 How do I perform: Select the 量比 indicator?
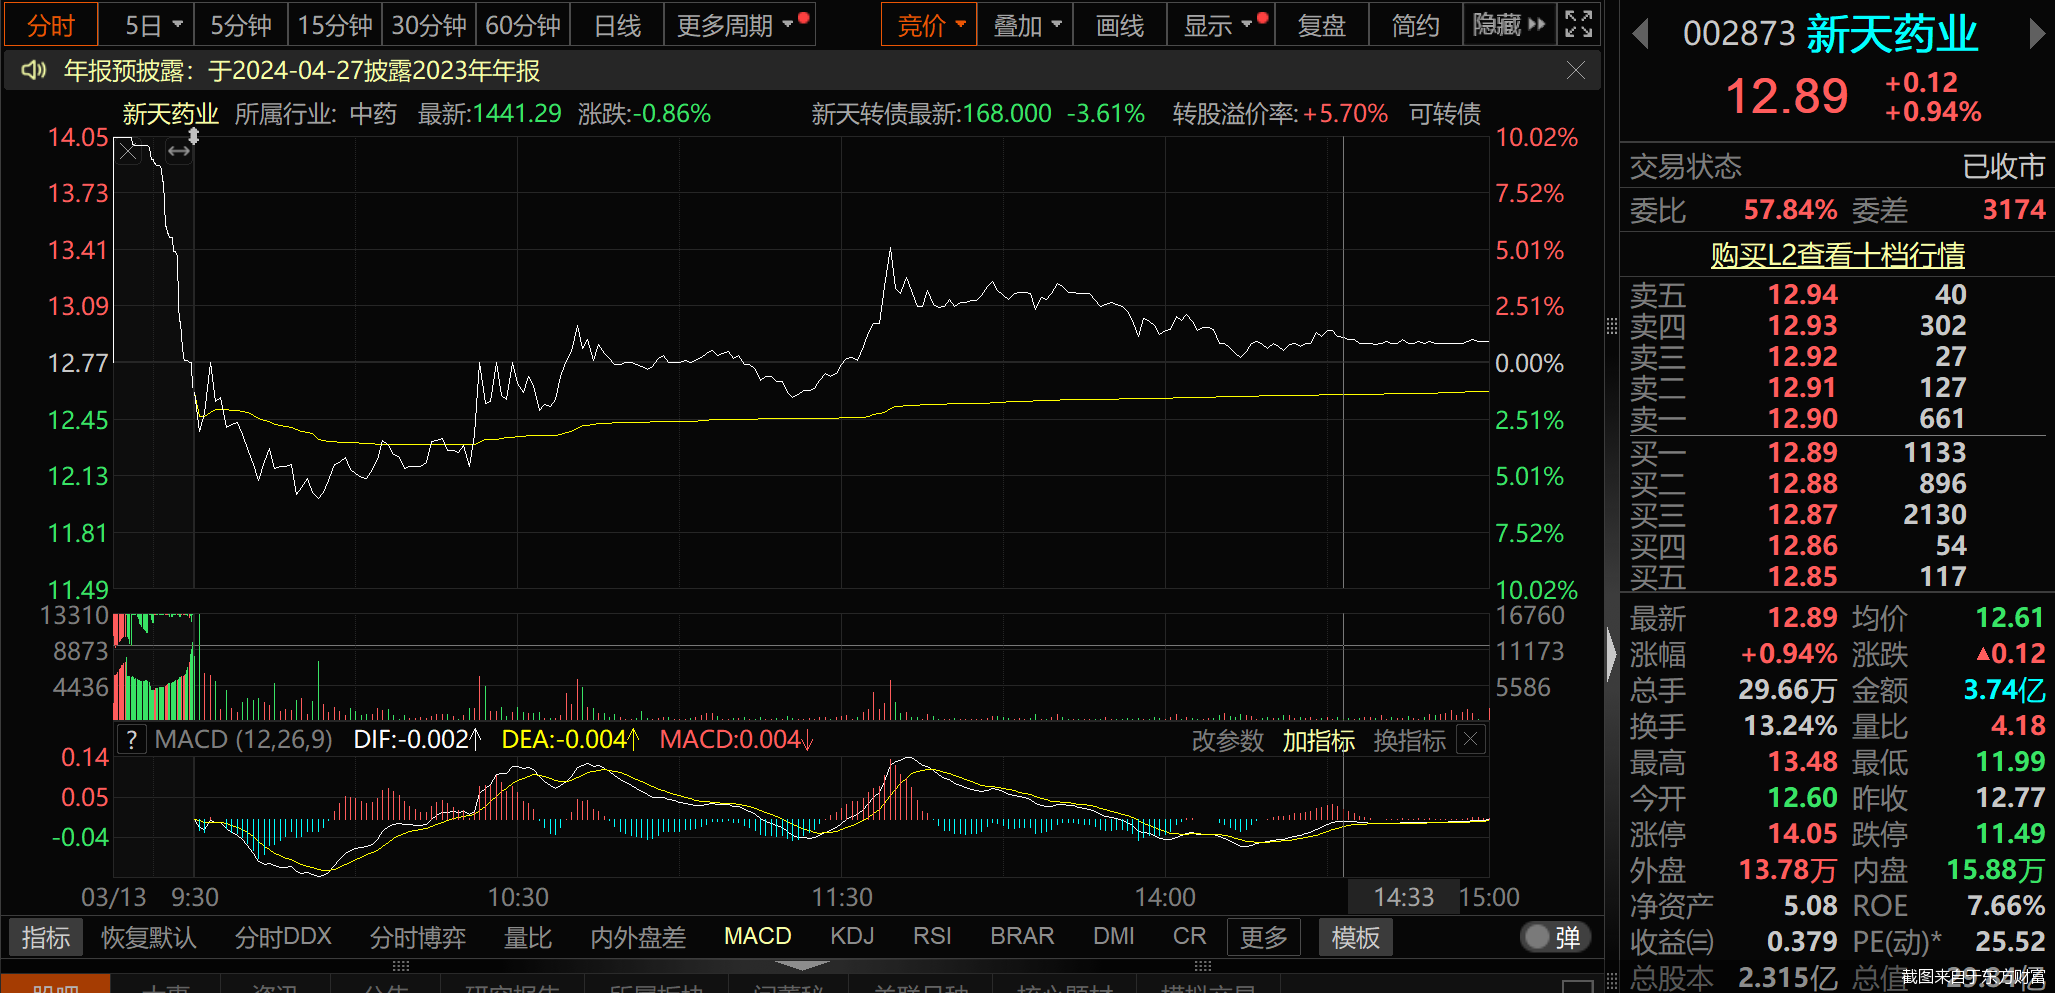pyautogui.click(x=528, y=937)
